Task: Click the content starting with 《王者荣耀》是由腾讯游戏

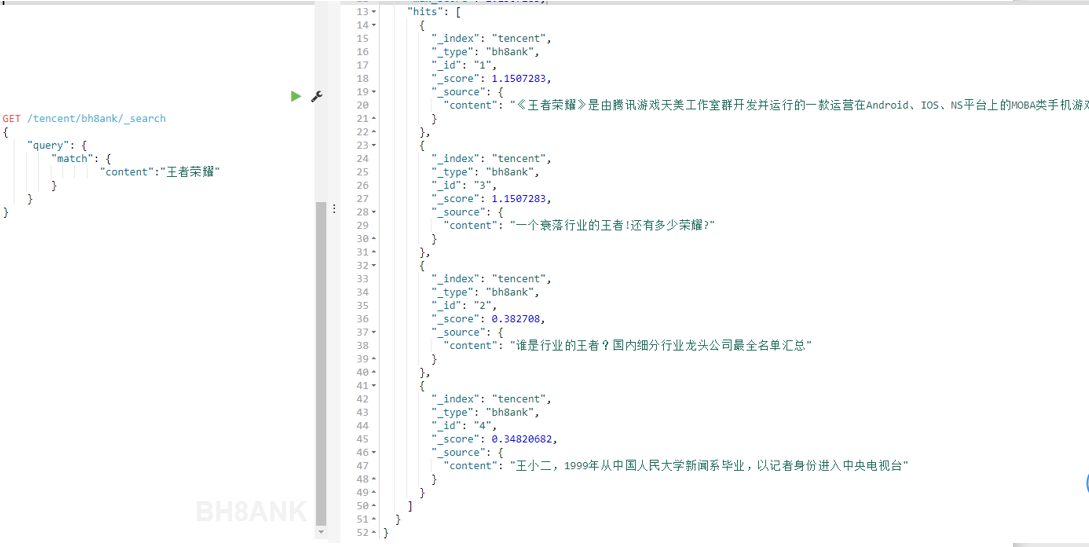Action: (x=799, y=106)
